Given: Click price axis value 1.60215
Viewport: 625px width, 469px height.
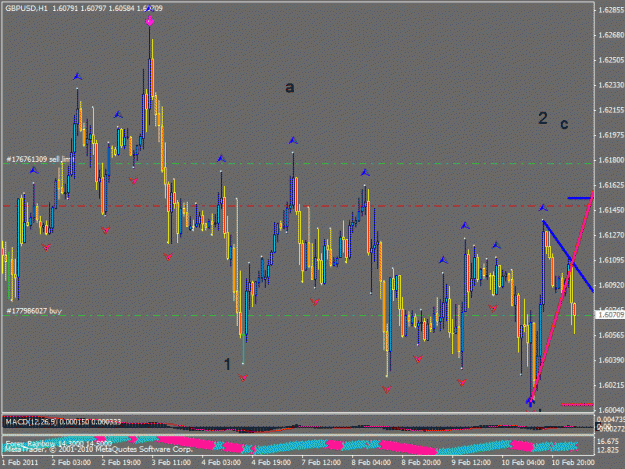Looking at the screenshot, I should (611, 385).
